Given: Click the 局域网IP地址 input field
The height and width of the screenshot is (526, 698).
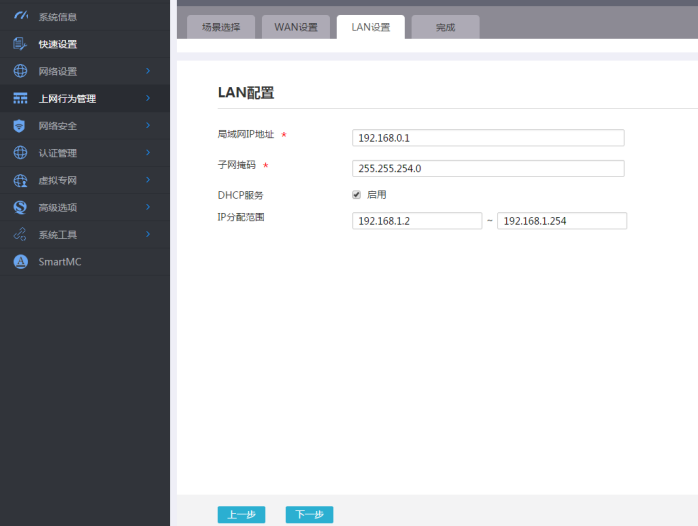Looking at the screenshot, I should (488, 138).
